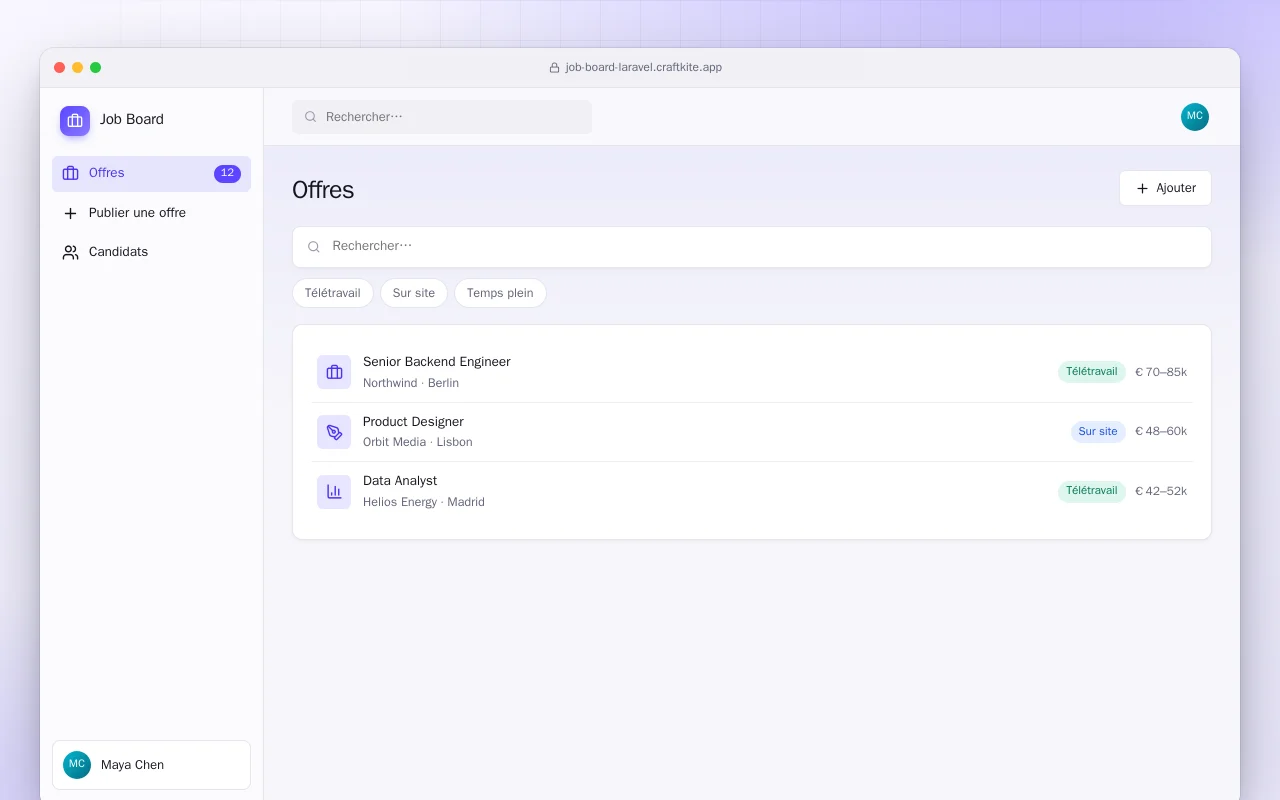Open the Data Analyst listing
Viewport: 1280px width, 800px height.
752,492
